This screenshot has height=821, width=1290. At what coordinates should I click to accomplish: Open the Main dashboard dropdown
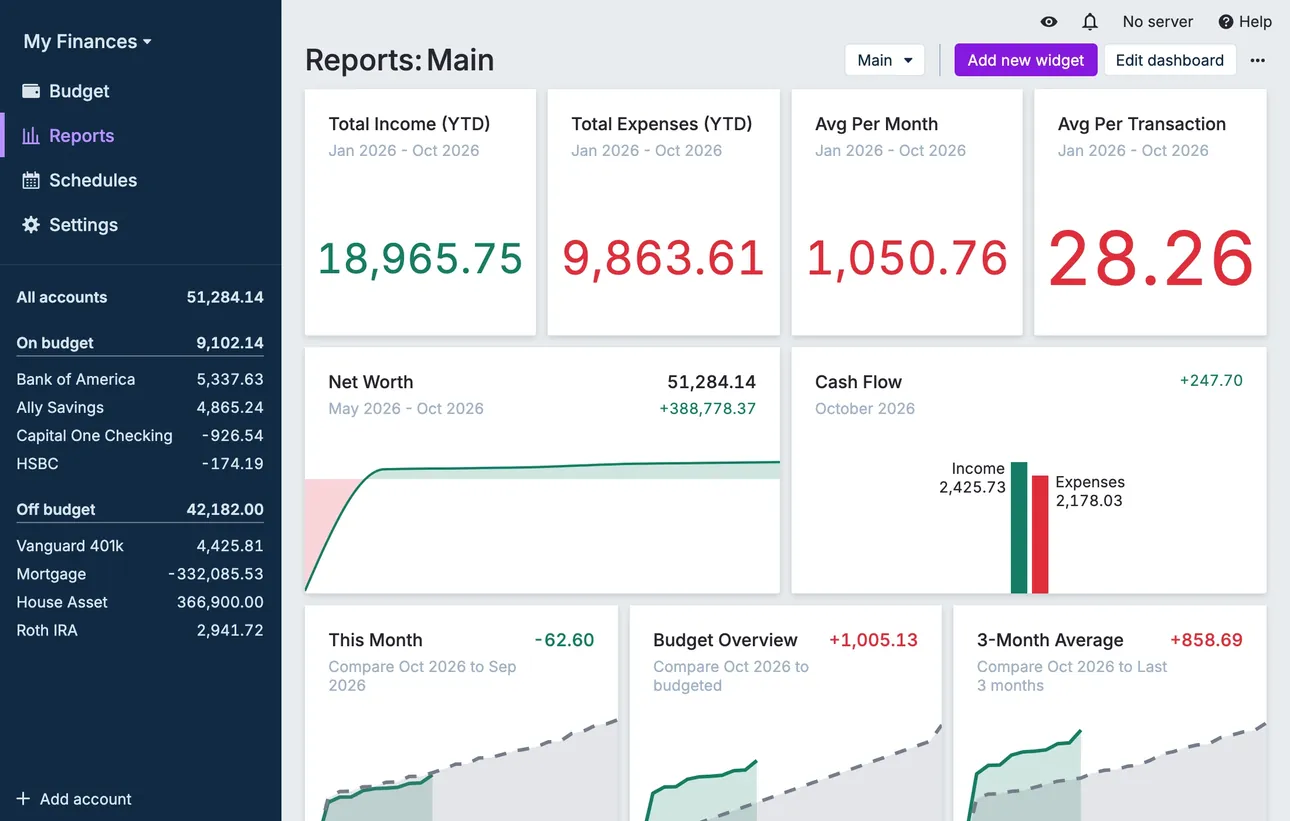[x=885, y=60]
